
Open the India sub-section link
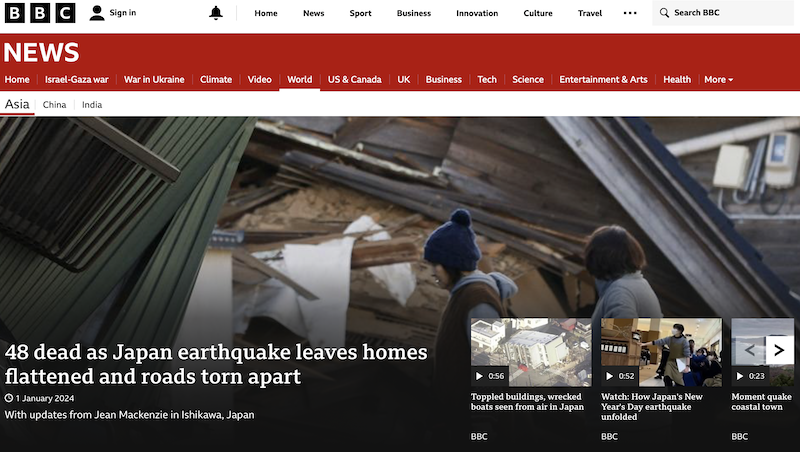(92, 105)
